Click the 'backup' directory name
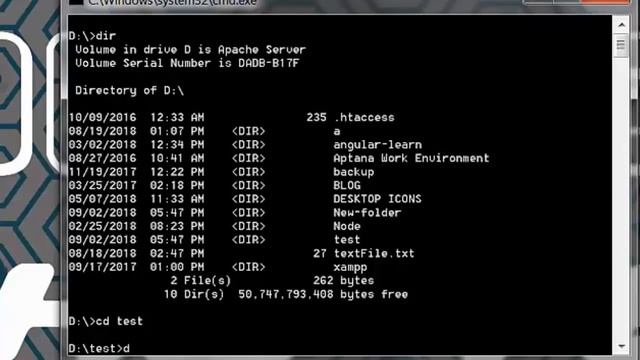The width and height of the screenshot is (640, 360). coord(353,172)
